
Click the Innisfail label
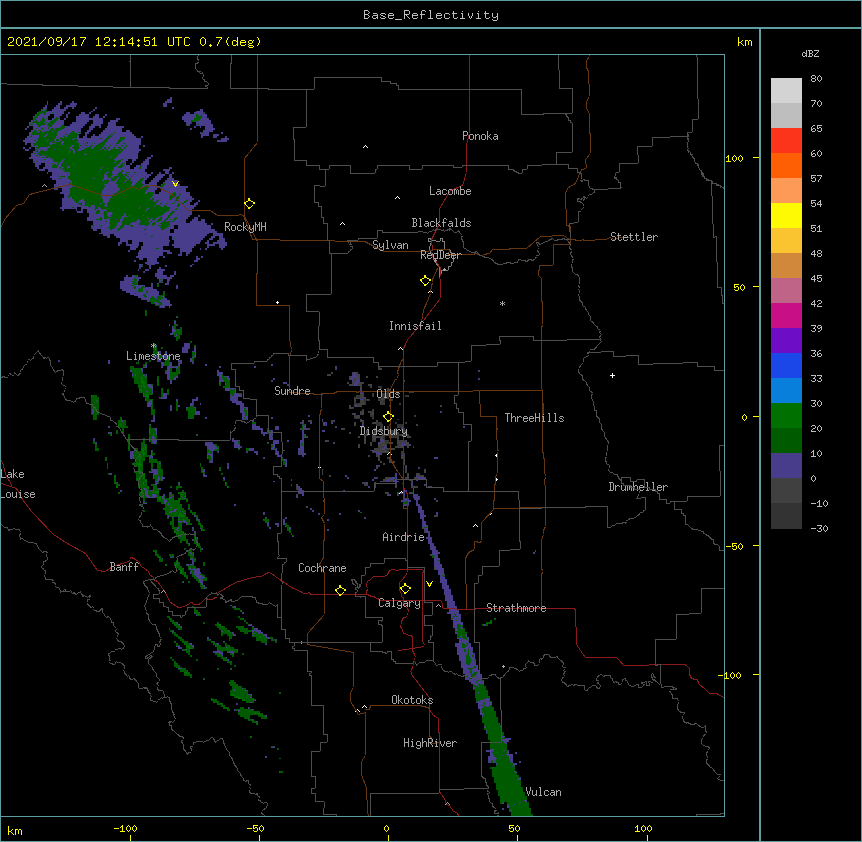coord(415,326)
